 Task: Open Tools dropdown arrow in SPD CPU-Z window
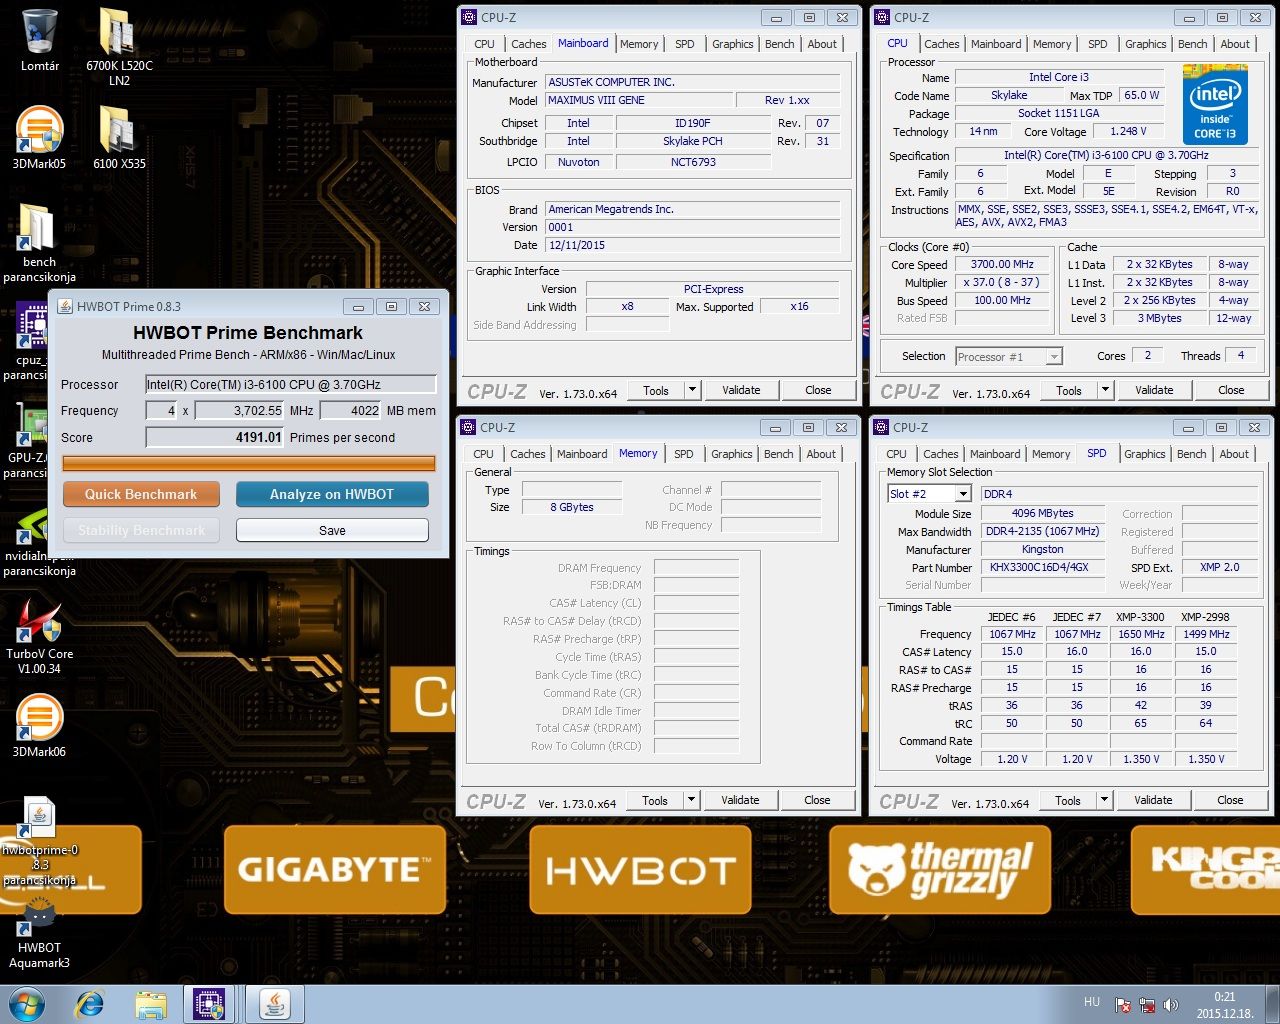(x=1104, y=800)
